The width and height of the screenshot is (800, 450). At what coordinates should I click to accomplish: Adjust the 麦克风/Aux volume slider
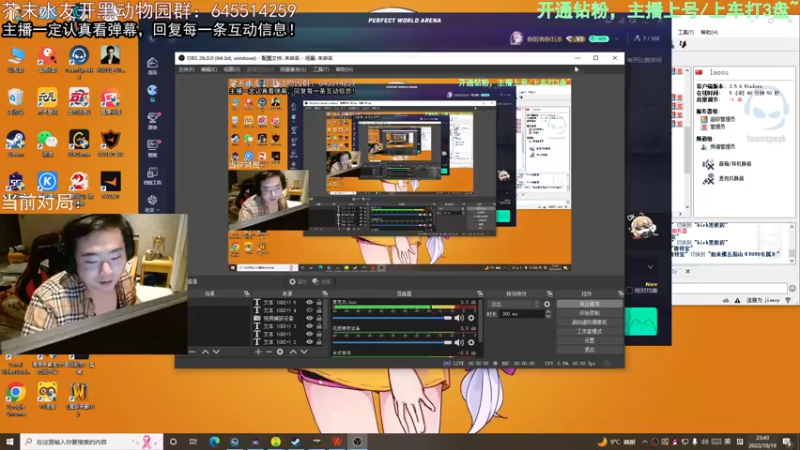[392, 318]
